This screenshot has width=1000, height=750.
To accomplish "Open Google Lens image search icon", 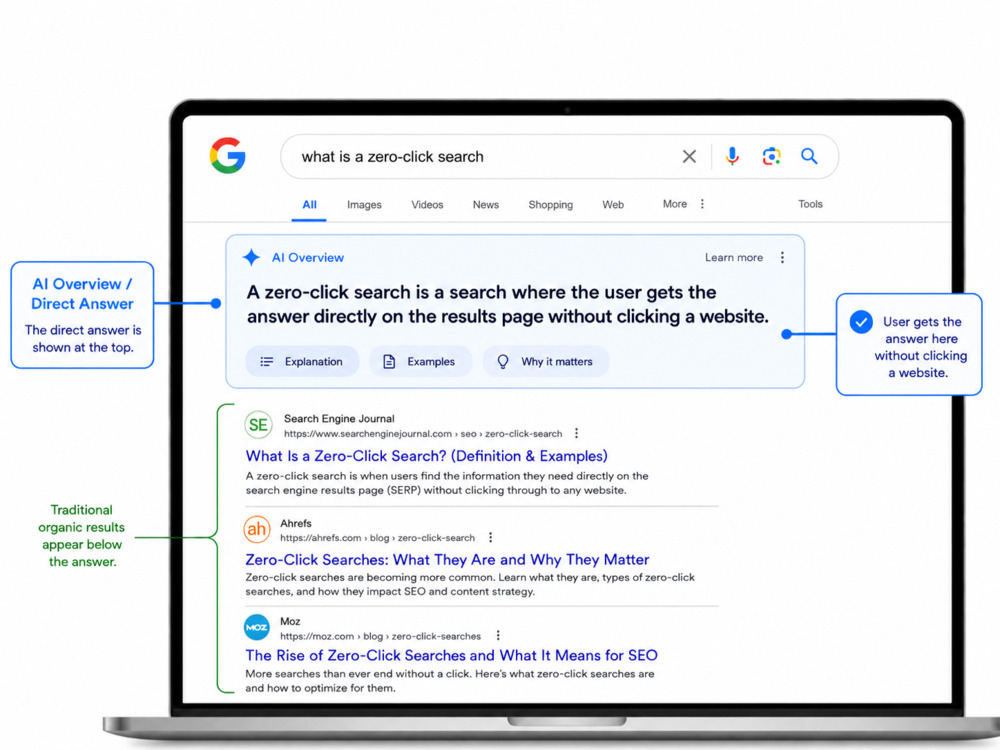I will pyautogui.click(x=771, y=156).
